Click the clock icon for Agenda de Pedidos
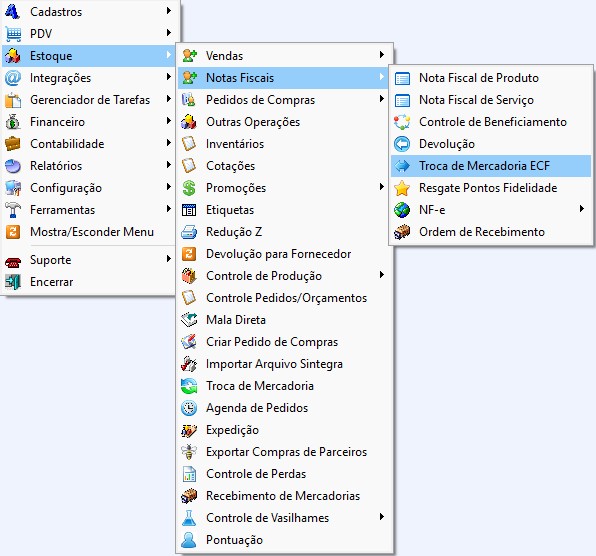The height and width of the screenshot is (556, 596). click(x=189, y=408)
